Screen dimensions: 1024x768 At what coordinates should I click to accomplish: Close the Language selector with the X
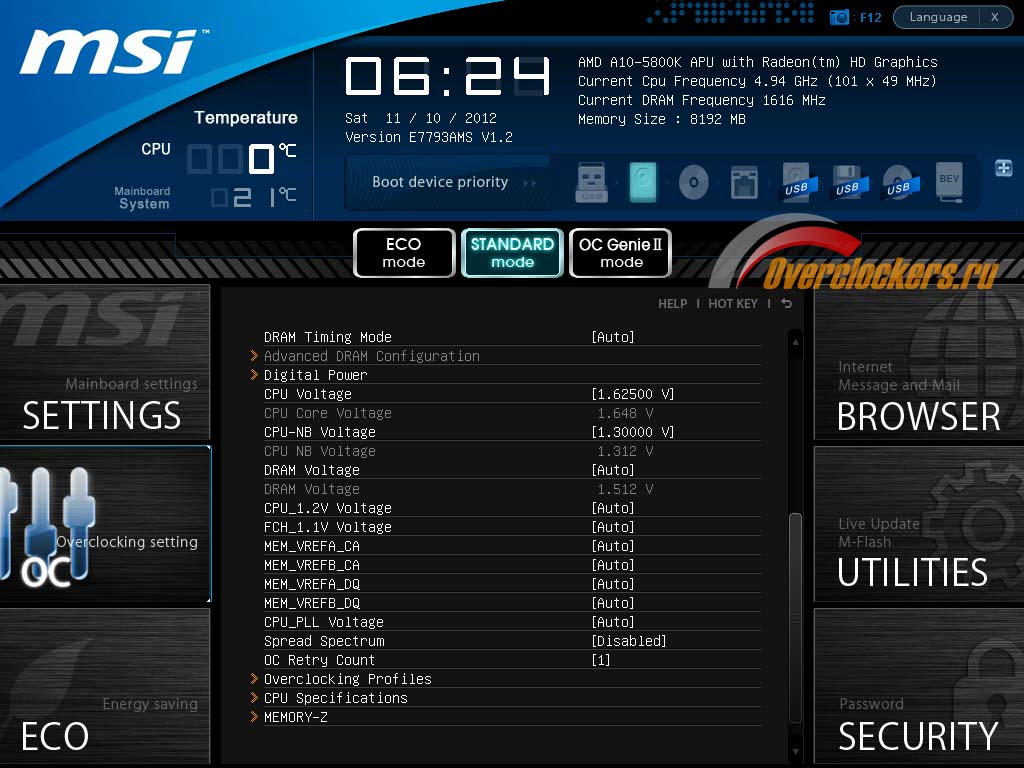click(x=995, y=17)
